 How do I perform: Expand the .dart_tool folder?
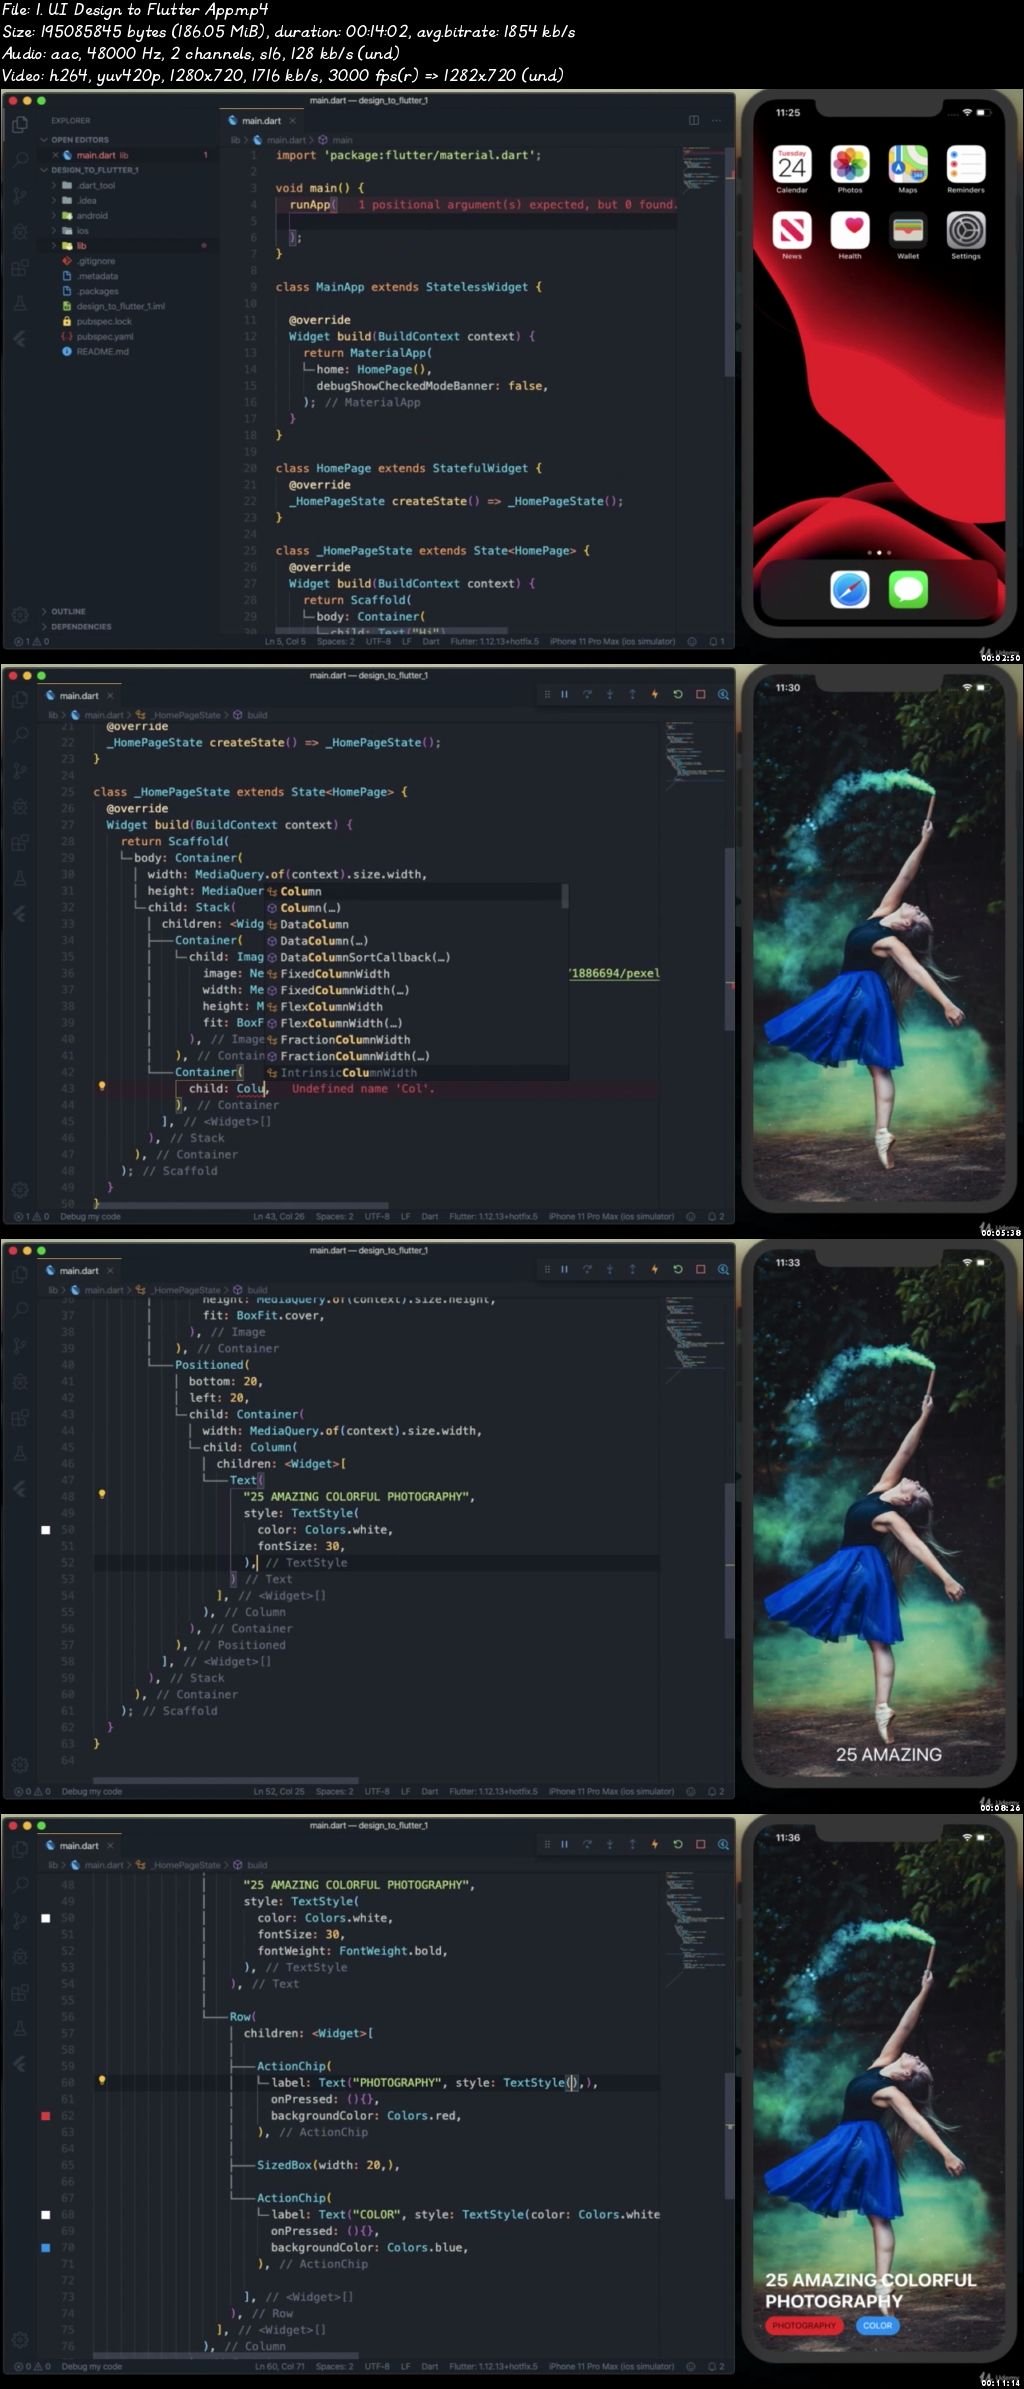click(95, 186)
